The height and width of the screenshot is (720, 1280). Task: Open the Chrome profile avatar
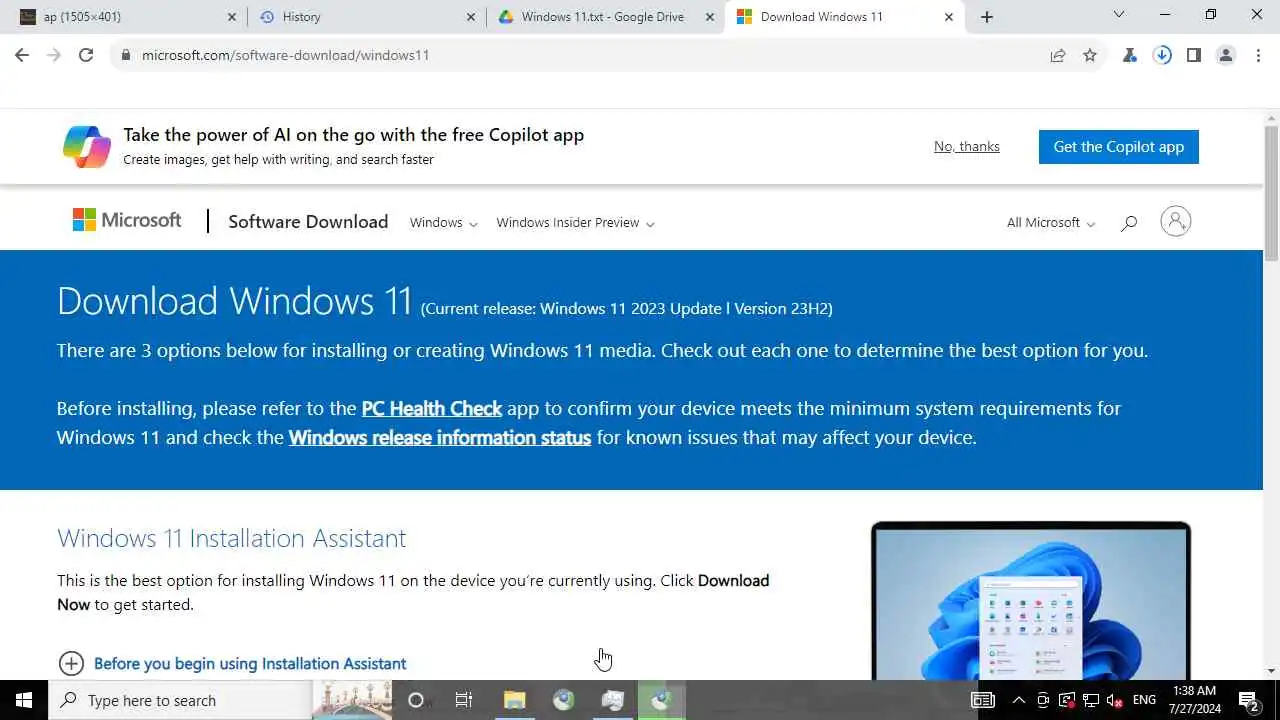click(1226, 56)
